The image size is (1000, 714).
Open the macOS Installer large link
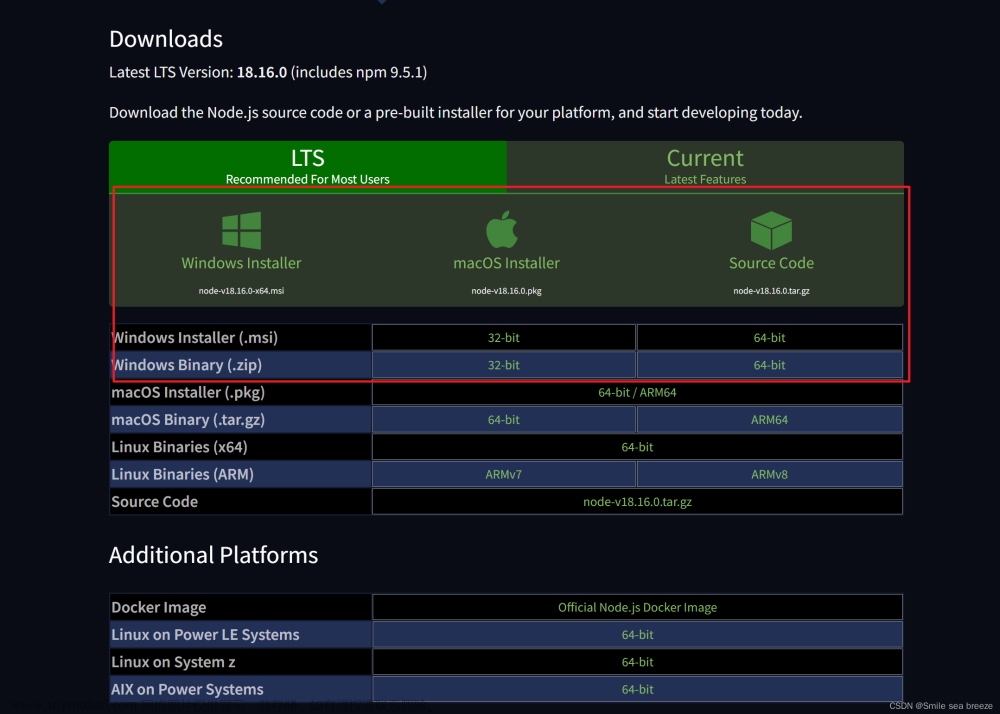[x=506, y=263]
